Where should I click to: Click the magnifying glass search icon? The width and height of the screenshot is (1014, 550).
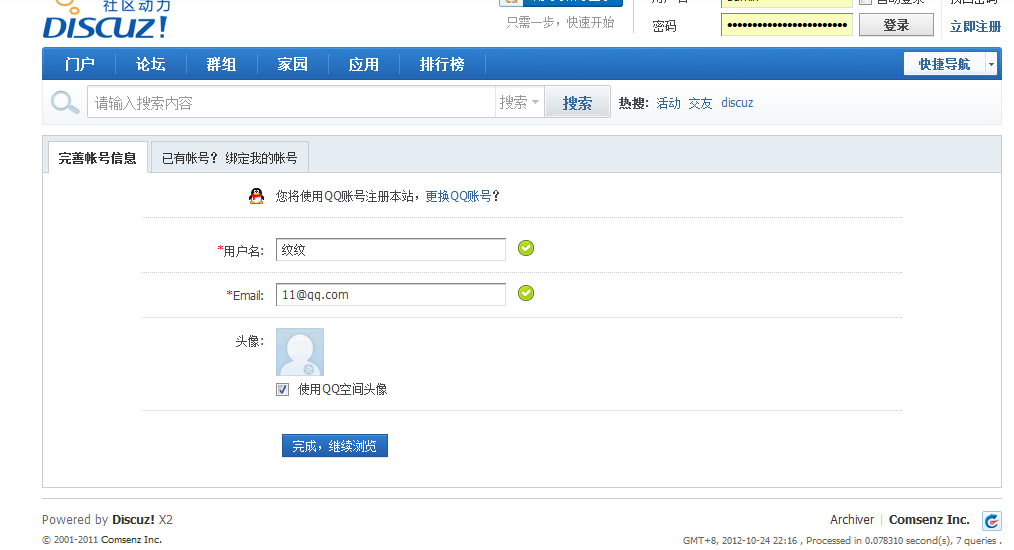[x=65, y=102]
